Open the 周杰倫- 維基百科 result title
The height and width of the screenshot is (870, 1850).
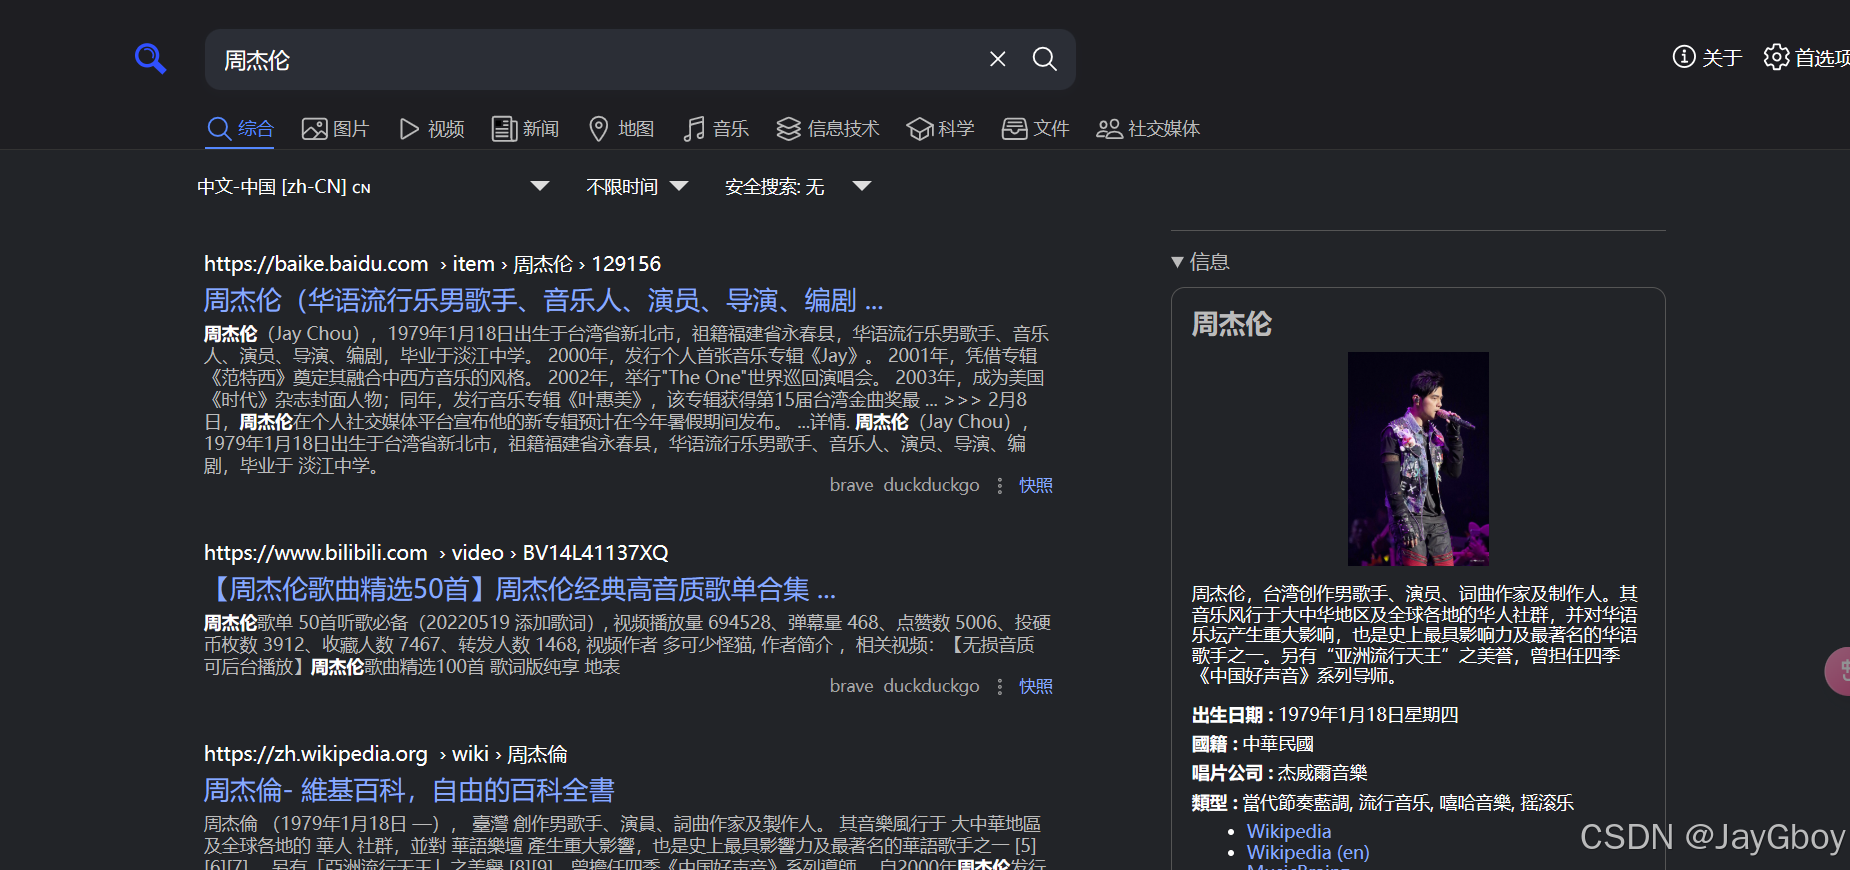click(409, 790)
